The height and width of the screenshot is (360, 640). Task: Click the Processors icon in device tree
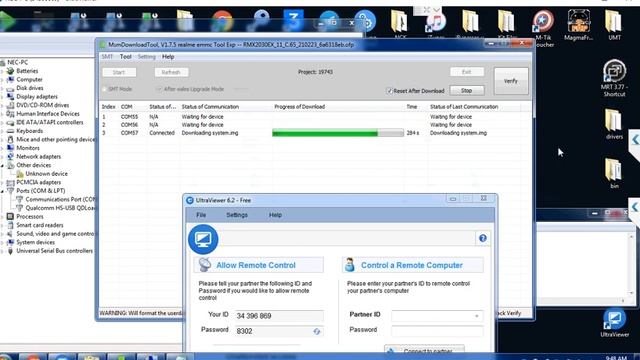(x=11, y=217)
